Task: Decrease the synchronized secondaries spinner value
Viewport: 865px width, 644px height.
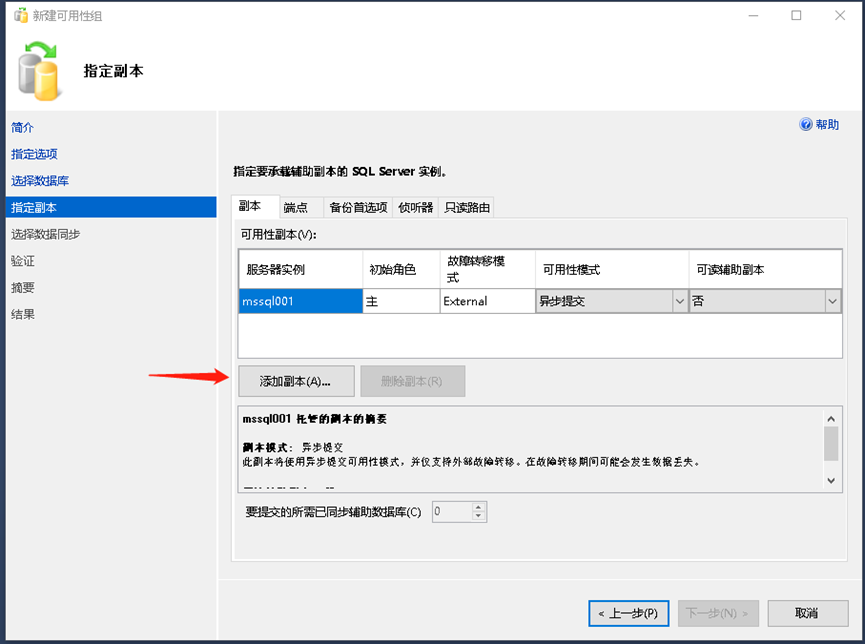Action: pyautogui.click(x=478, y=517)
